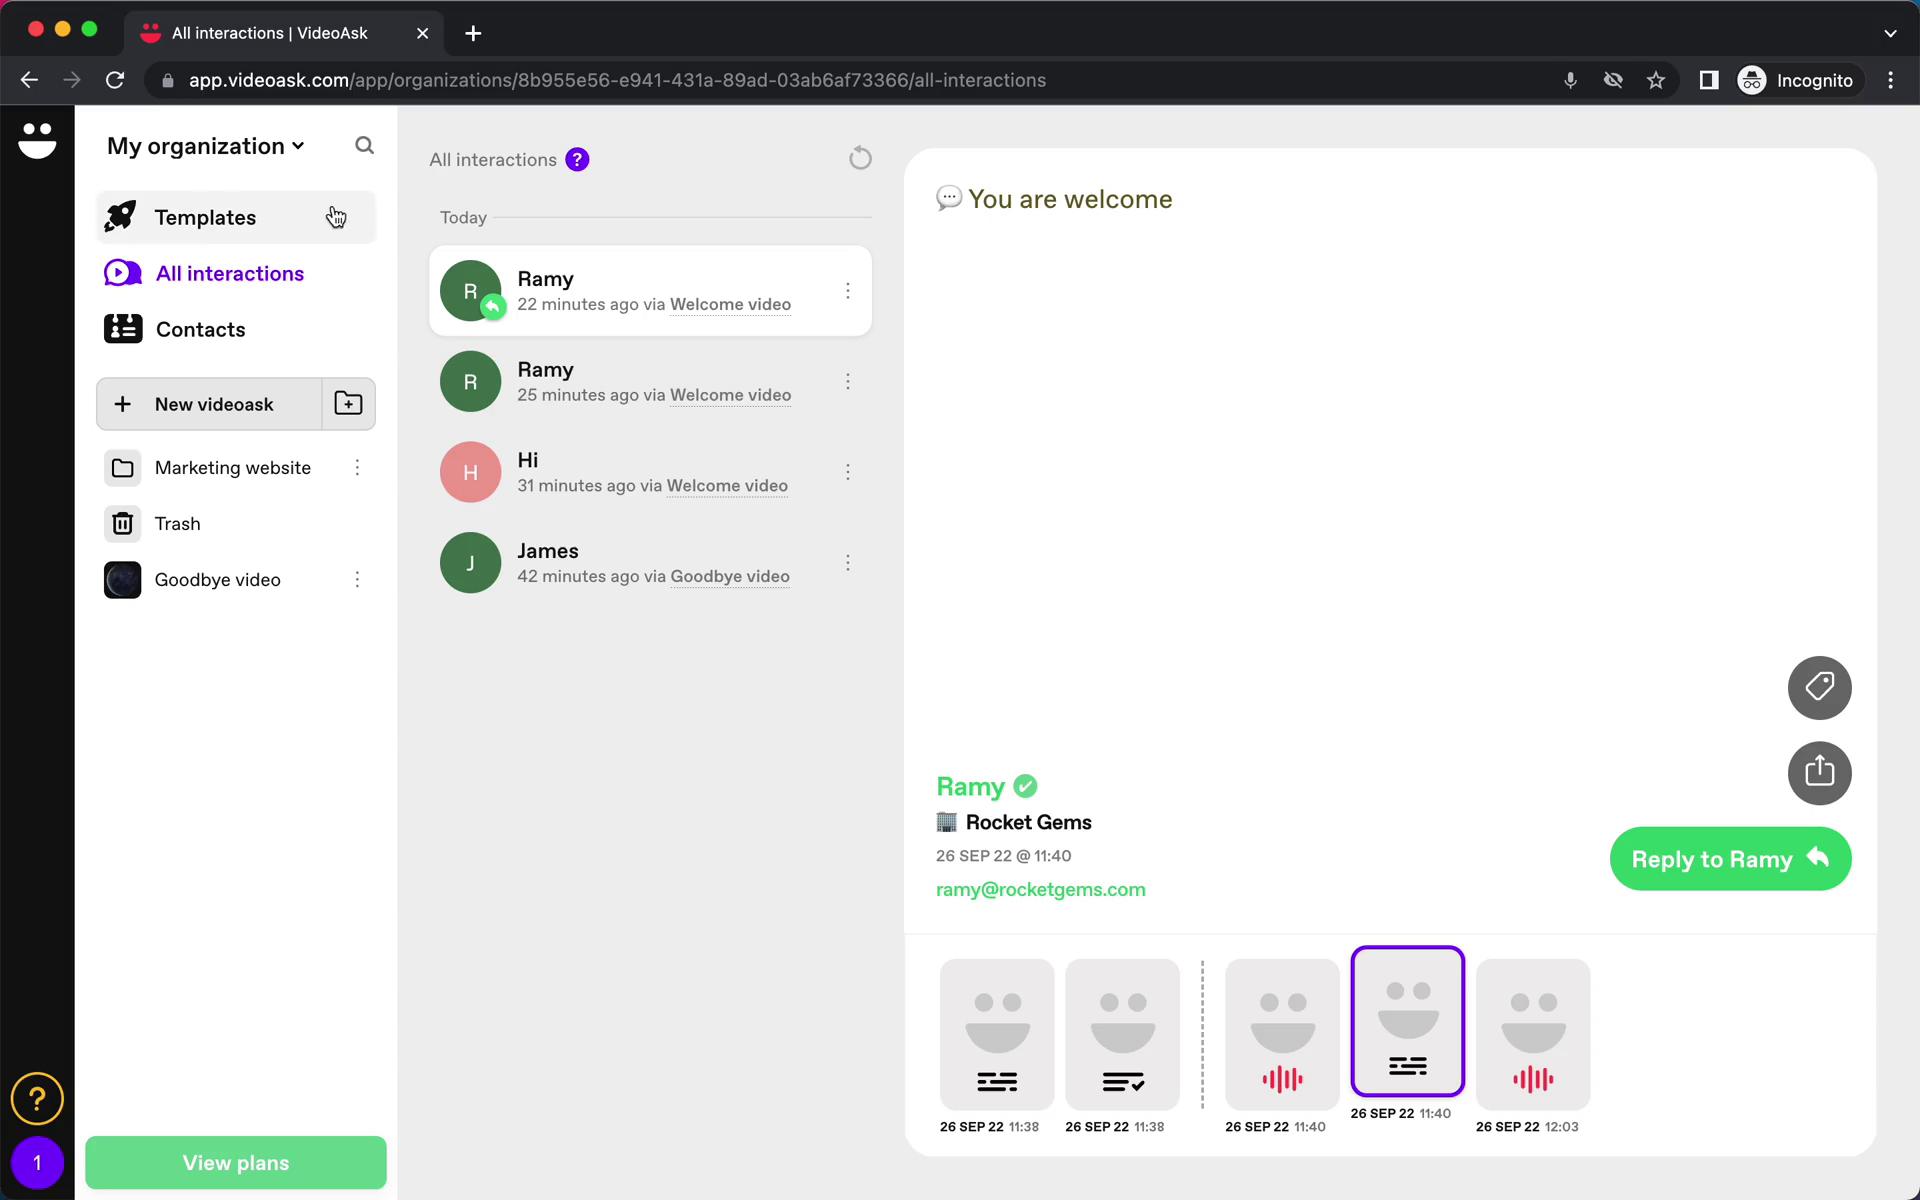1920x1200 pixels.
Task: Expand the three-dot menu for Ramy interaction
Action: tap(847, 290)
